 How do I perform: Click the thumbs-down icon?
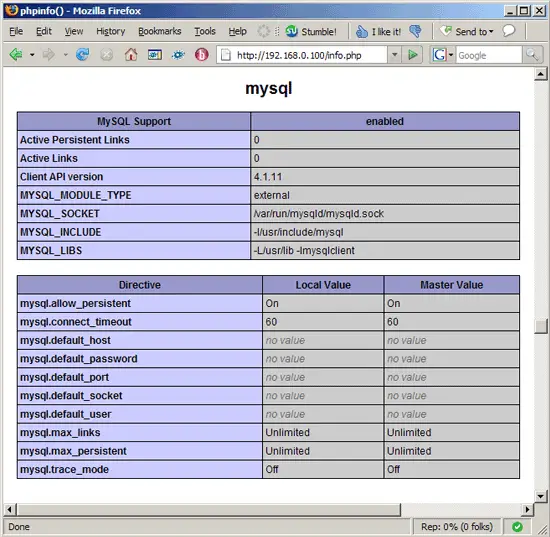pyautogui.click(x=415, y=32)
